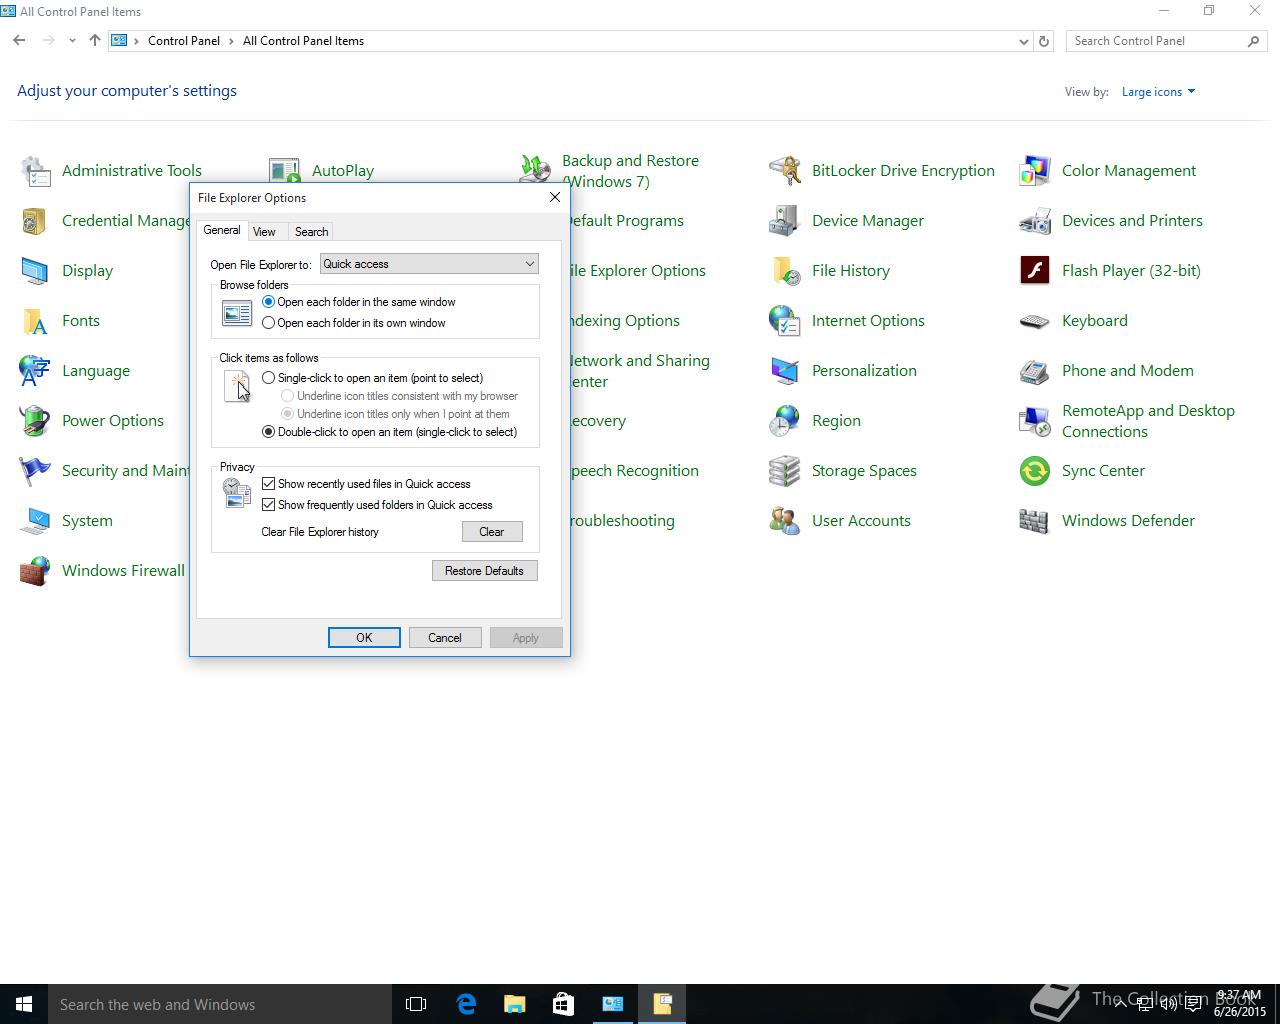
Task: Open Windows Start button
Action: click(x=24, y=1004)
